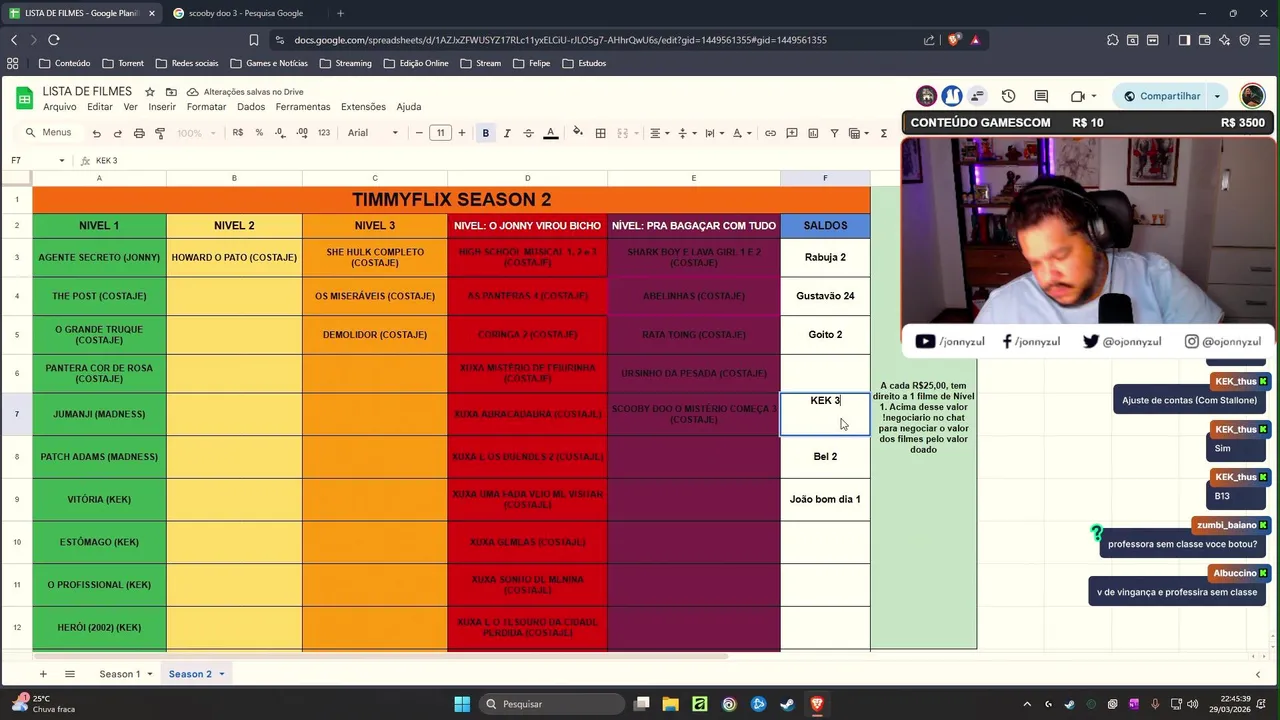The height and width of the screenshot is (720, 1280).
Task: Toggle bold formatting
Action: [x=486, y=133]
